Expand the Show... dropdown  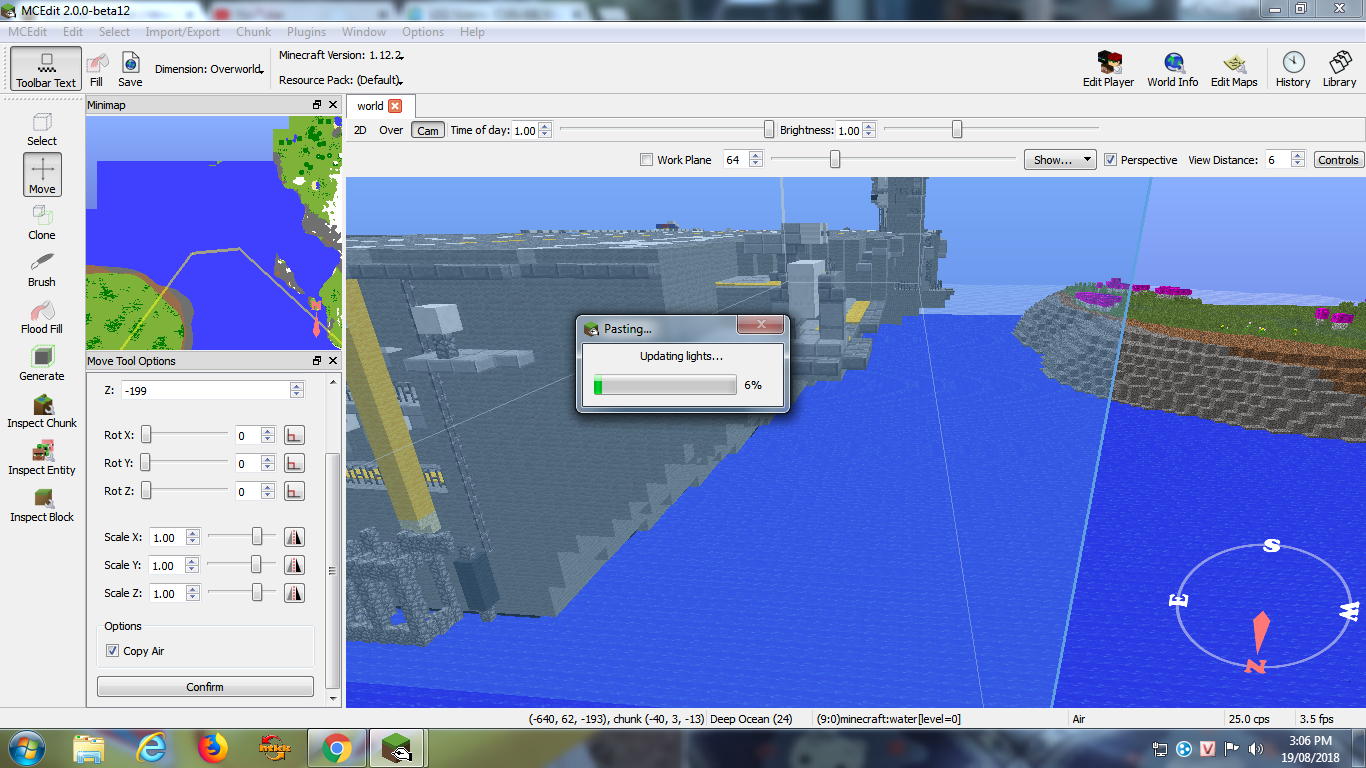coord(1059,160)
